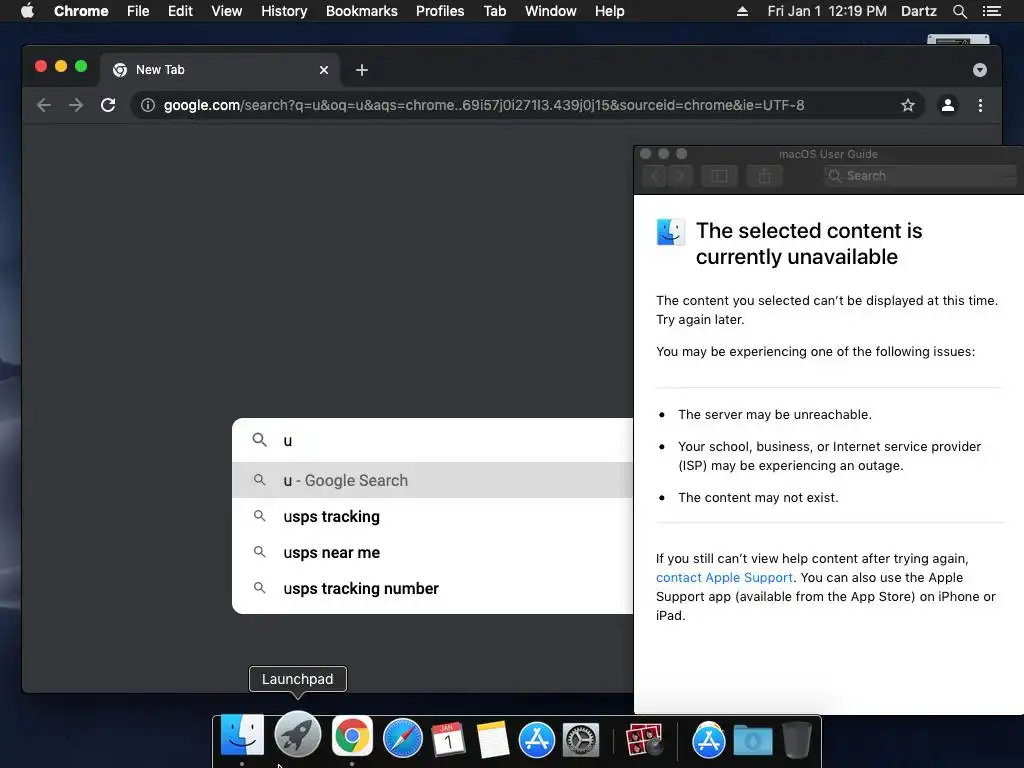The height and width of the screenshot is (768, 1024).
Task: Open Trash in the Dock
Action: (797, 739)
